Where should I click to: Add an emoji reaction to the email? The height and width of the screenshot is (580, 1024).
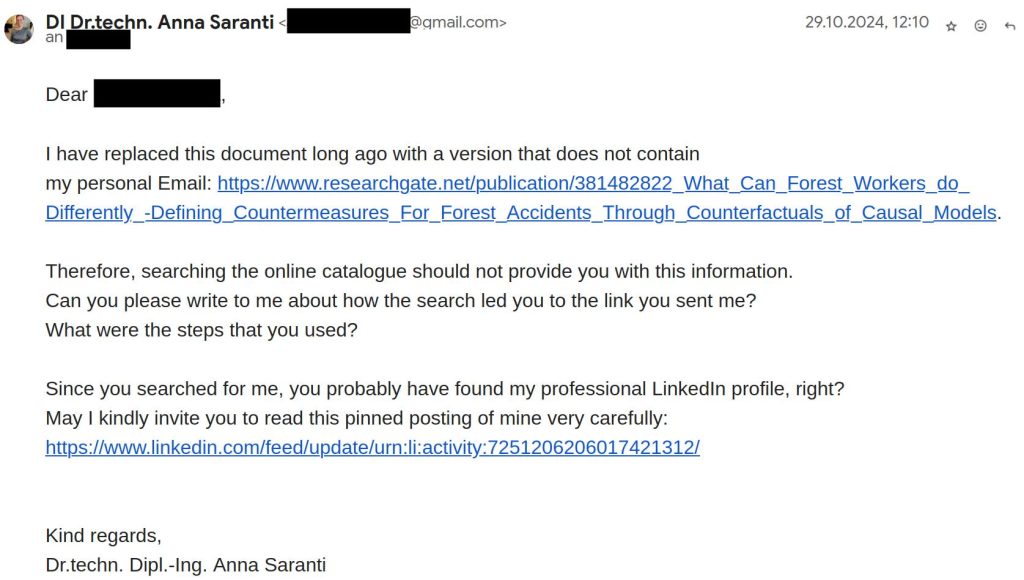point(980,26)
